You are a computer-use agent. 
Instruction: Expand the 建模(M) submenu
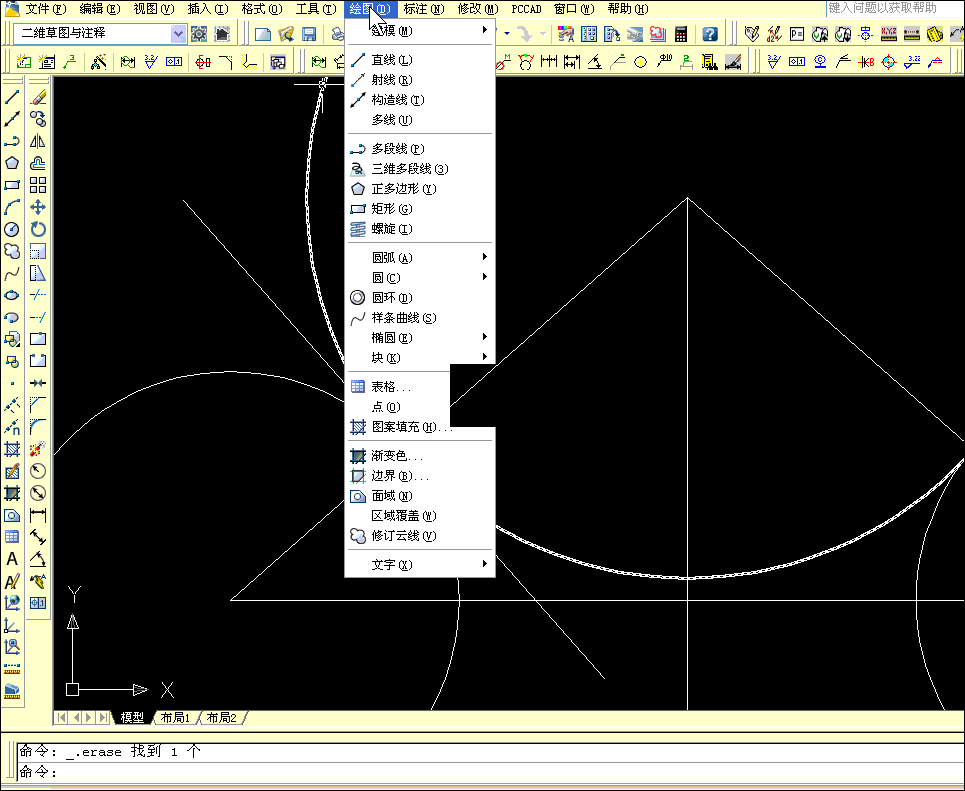420,30
